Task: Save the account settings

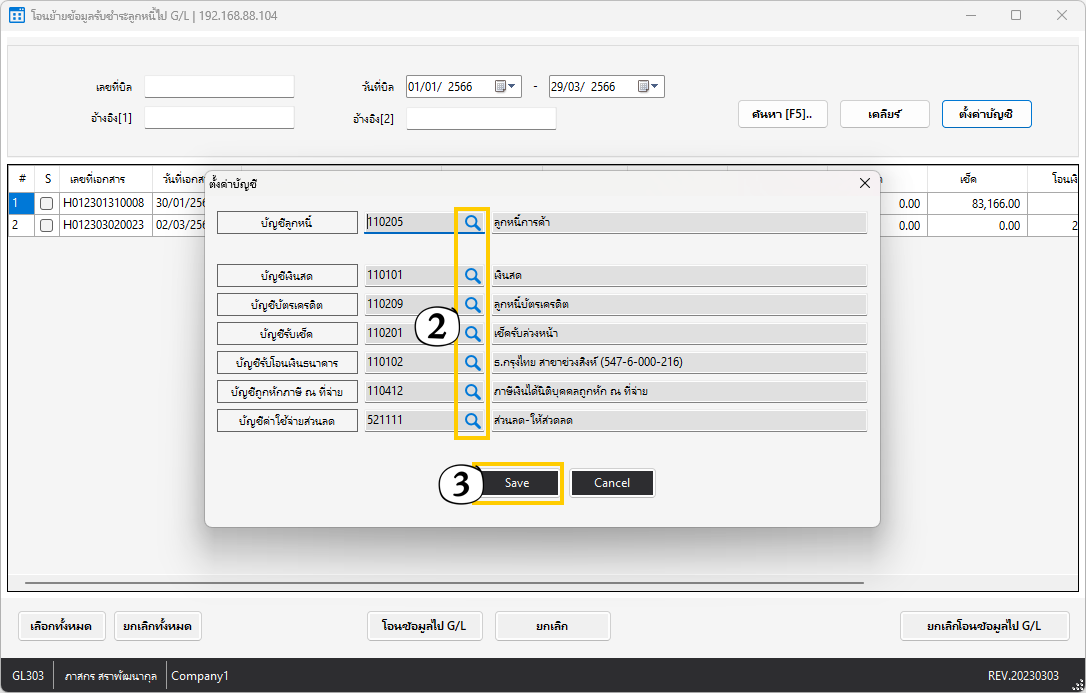Action: [517, 483]
